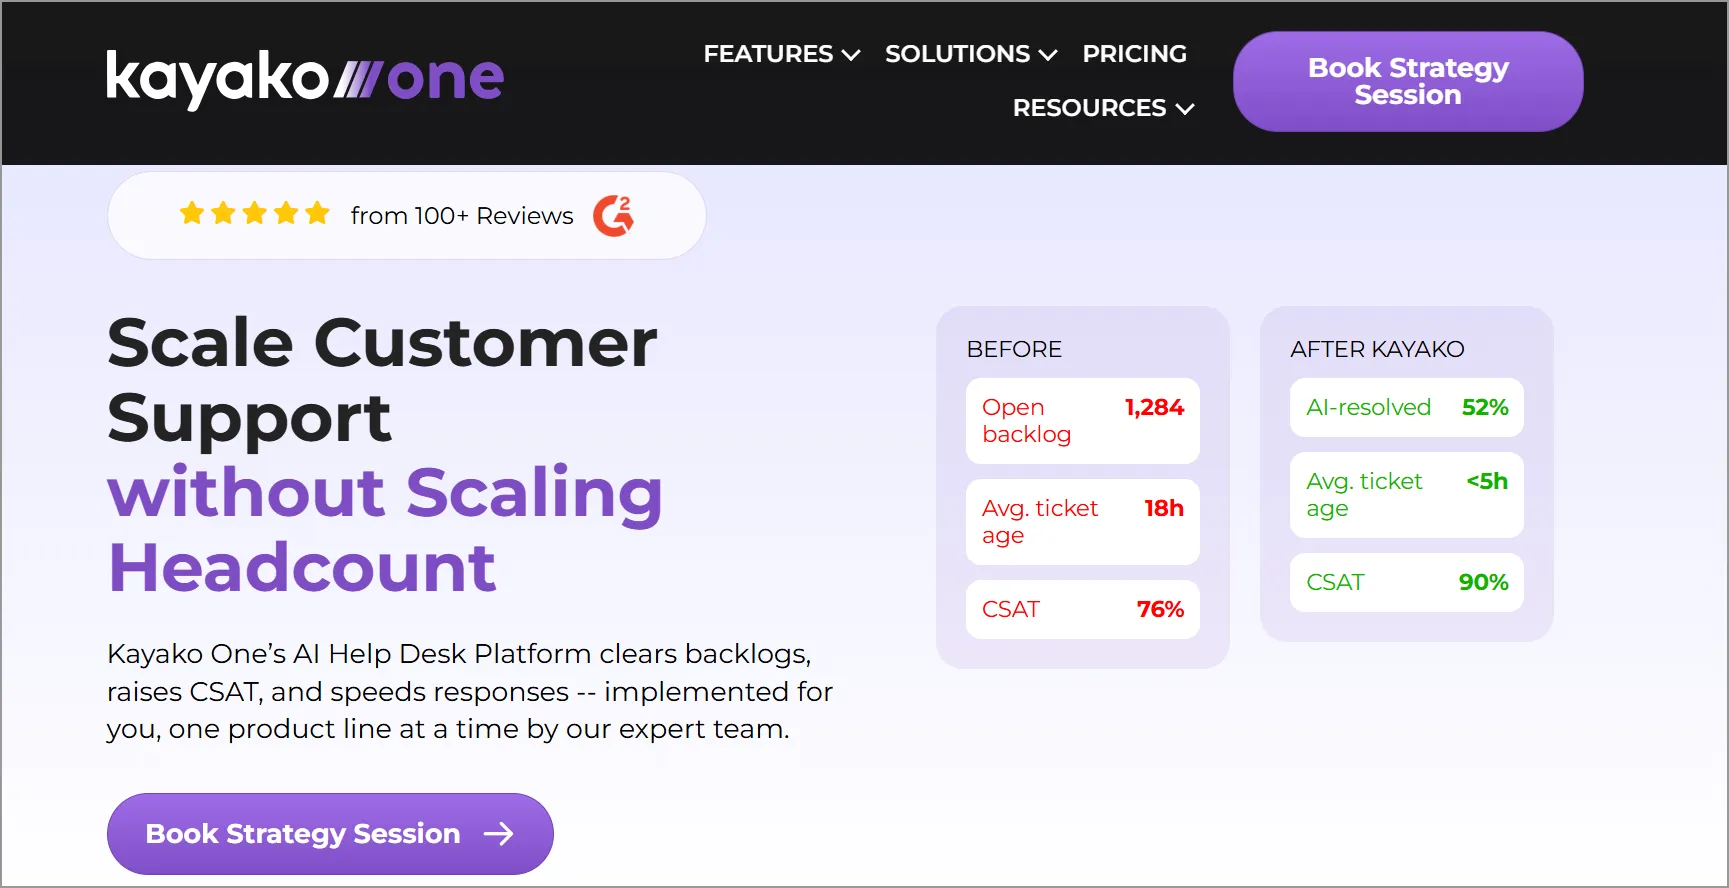The width and height of the screenshot is (1729, 888).
Task: Click the first gold star icon
Action: tap(191, 212)
